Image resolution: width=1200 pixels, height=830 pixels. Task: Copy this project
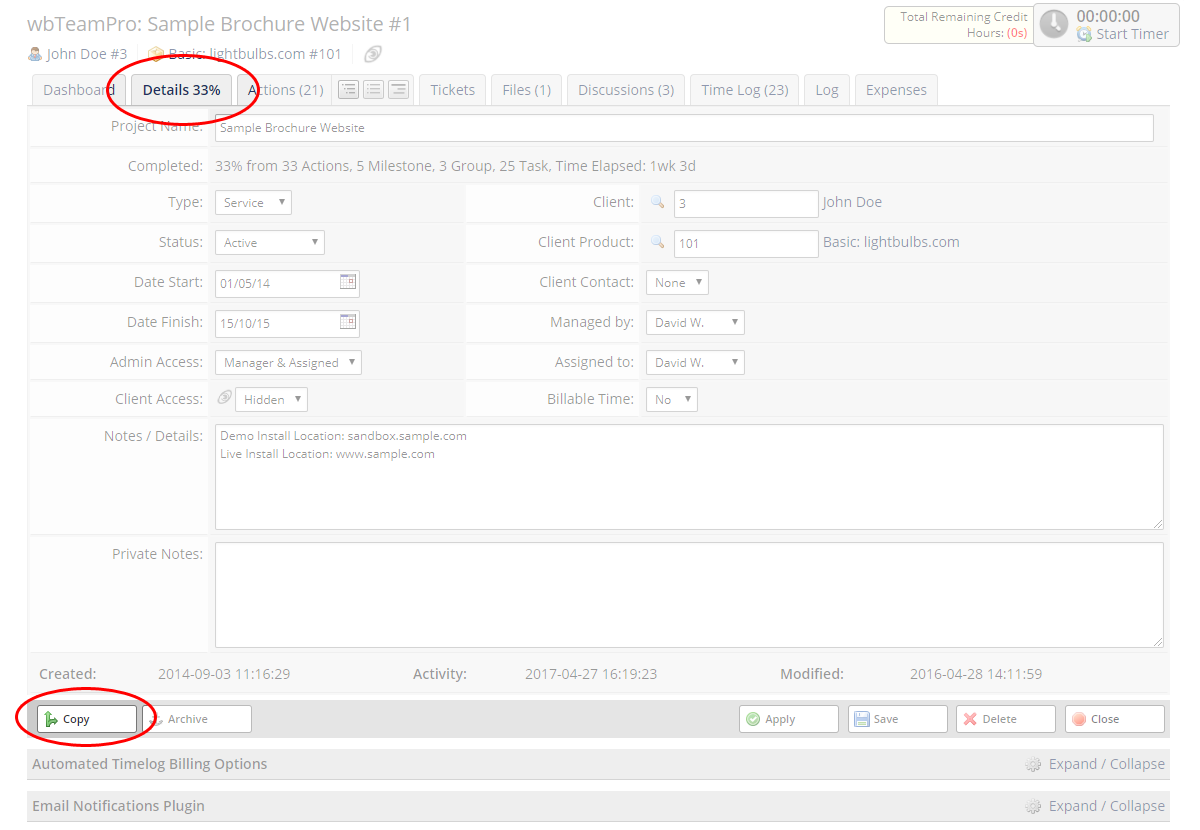coord(86,718)
